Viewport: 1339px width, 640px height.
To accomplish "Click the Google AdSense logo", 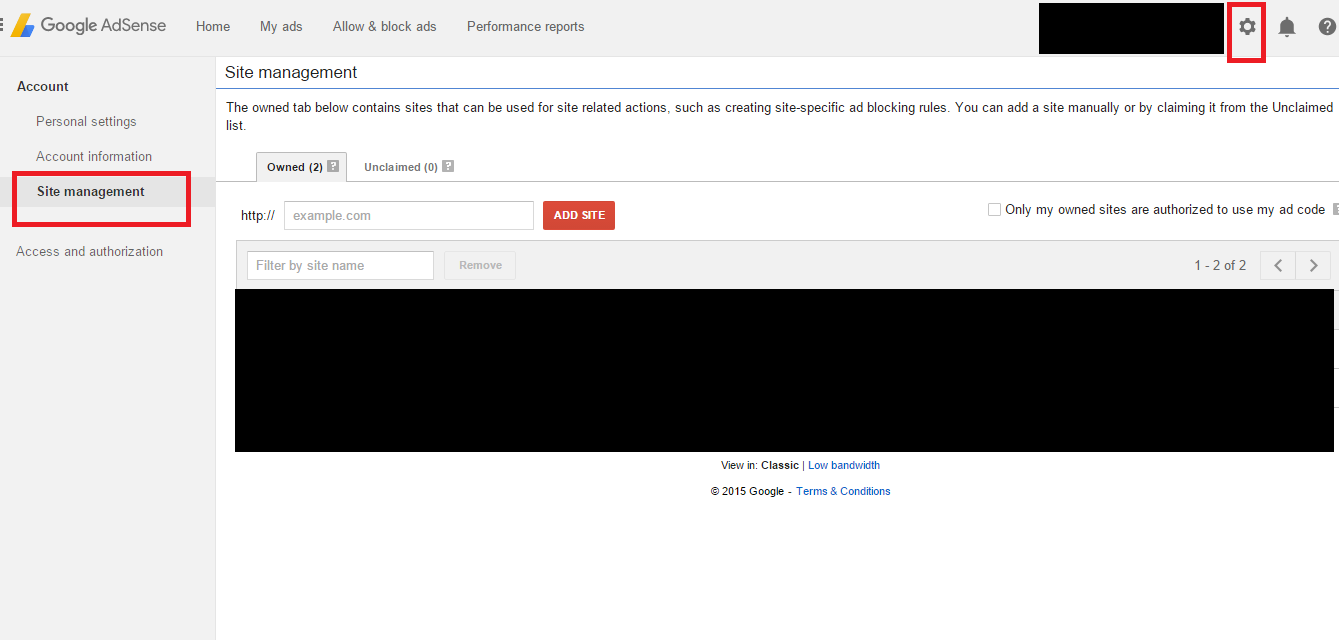I will pyautogui.click(x=88, y=26).
